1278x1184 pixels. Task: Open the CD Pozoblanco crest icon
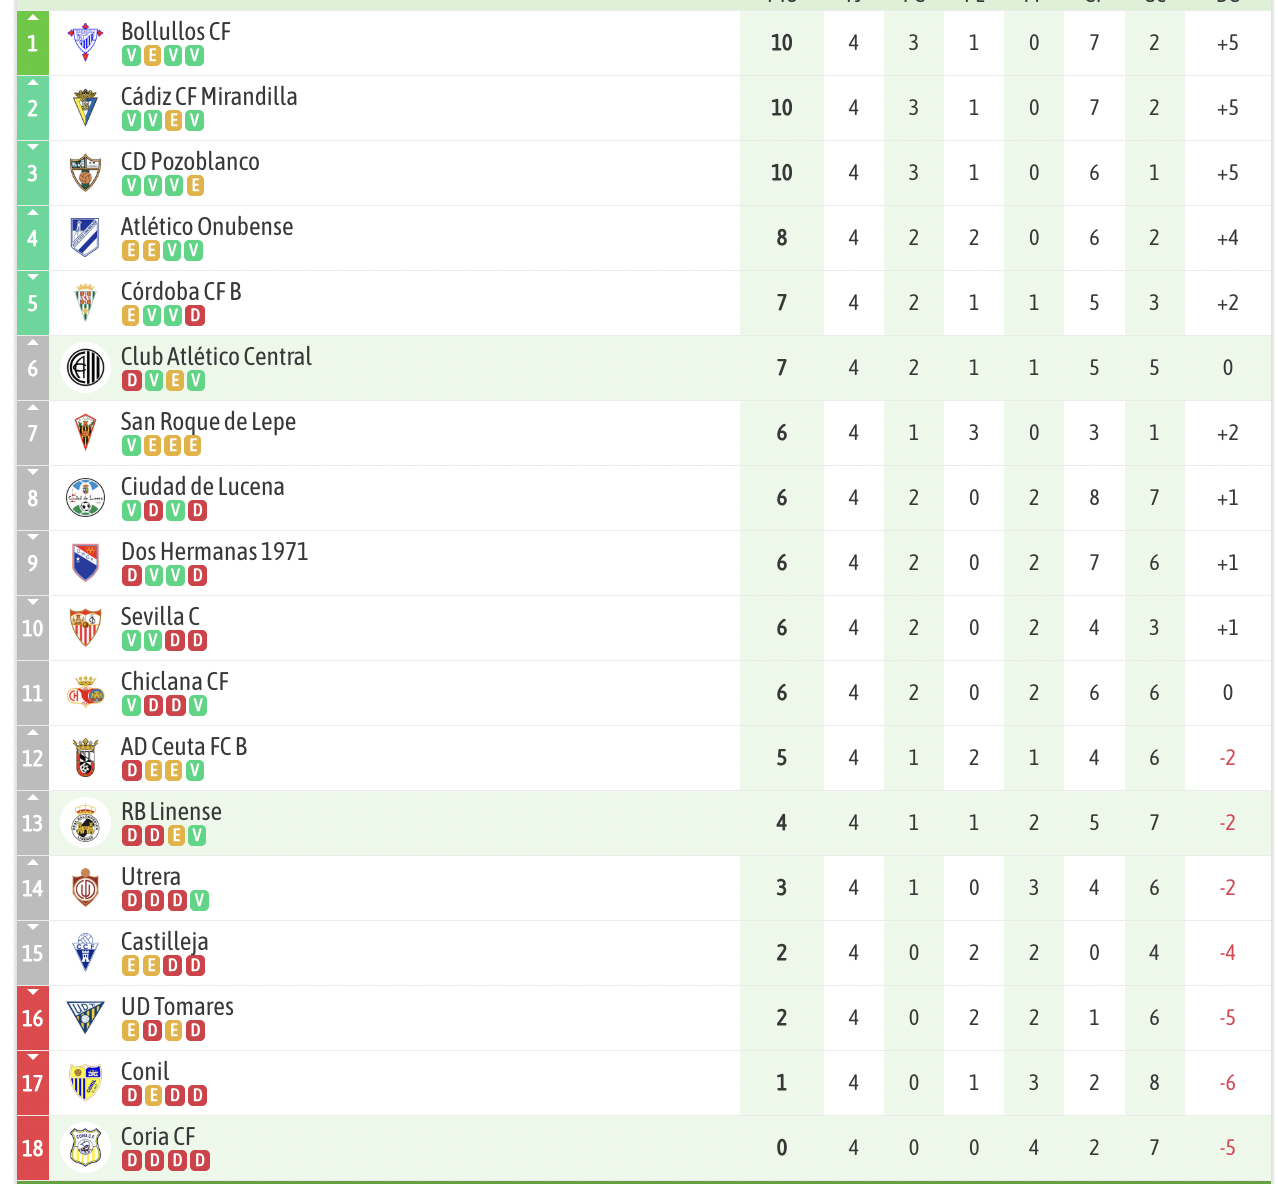click(x=85, y=173)
